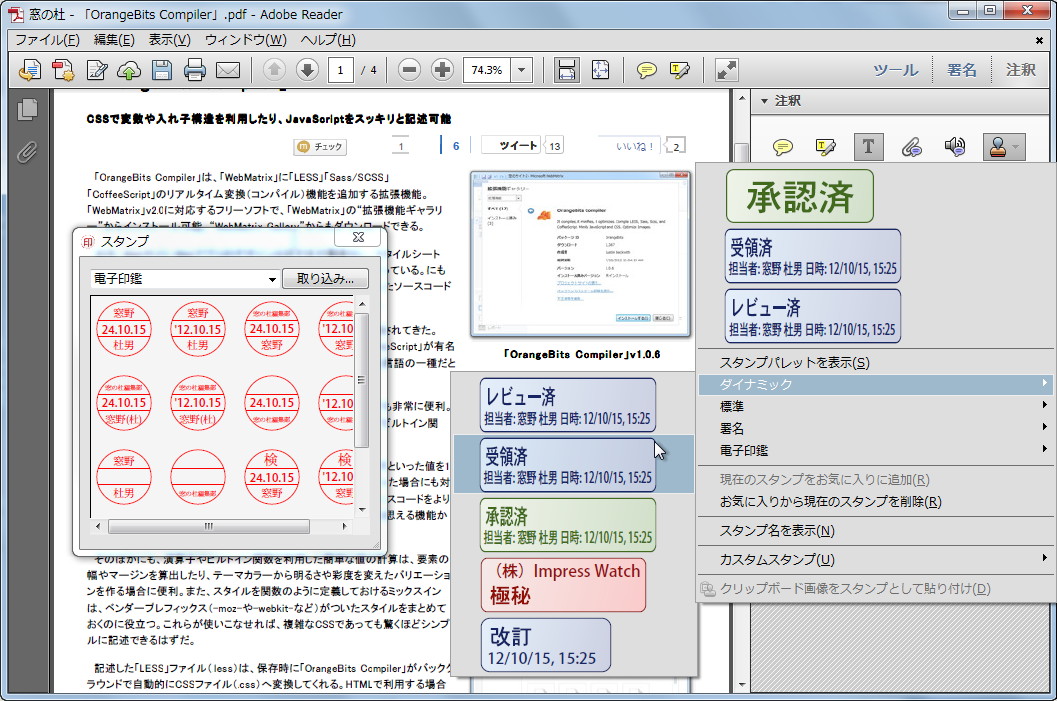Open the 署名 pane
This screenshot has width=1057, height=701.
[x=961, y=70]
